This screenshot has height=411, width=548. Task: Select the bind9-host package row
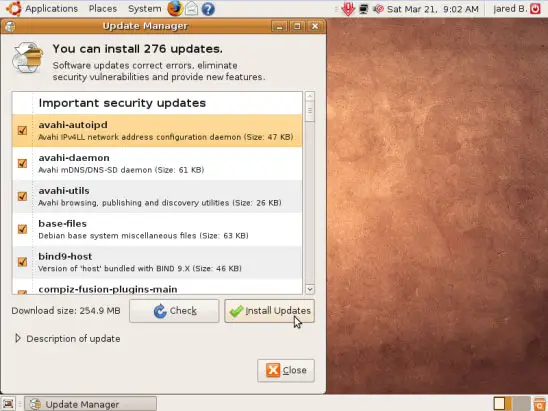[x=157, y=262]
